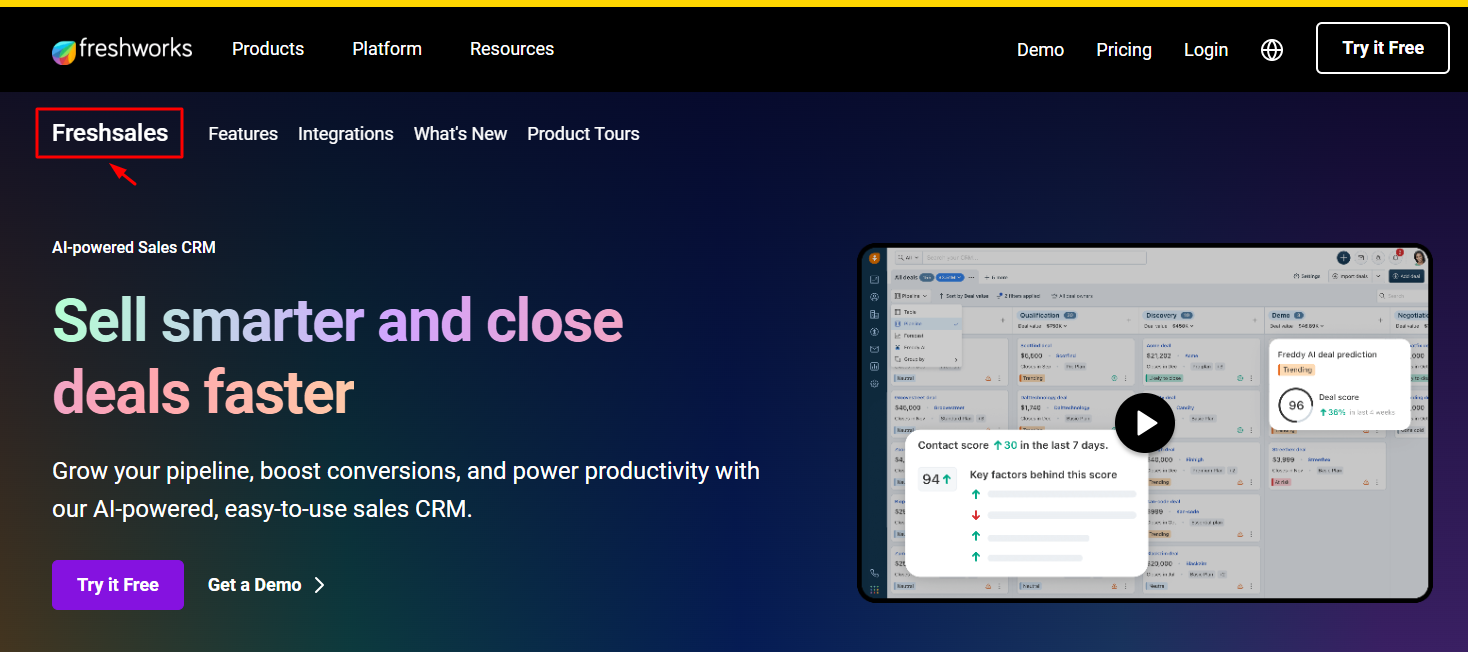This screenshot has width=1468, height=652.
Task: Switch to the Integrations tab
Action: click(345, 133)
